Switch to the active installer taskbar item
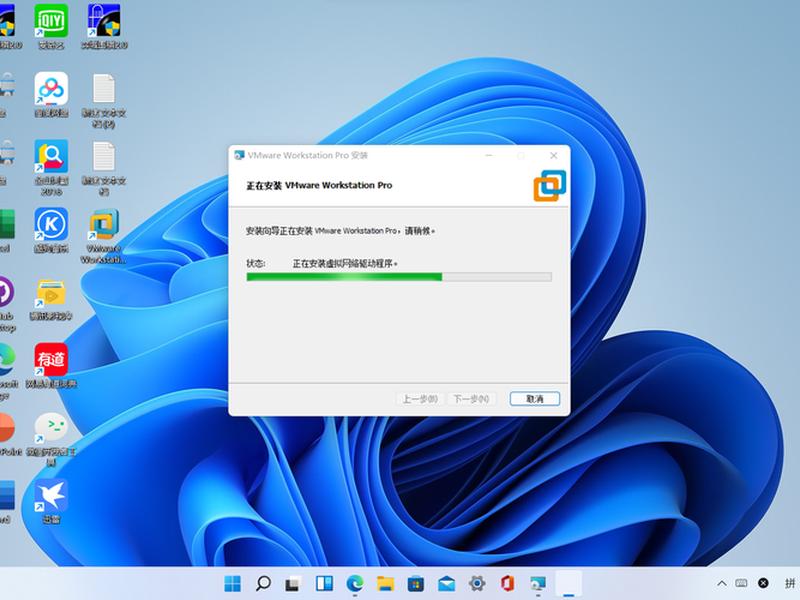Viewport: 800px width, 600px height. point(568,583)
